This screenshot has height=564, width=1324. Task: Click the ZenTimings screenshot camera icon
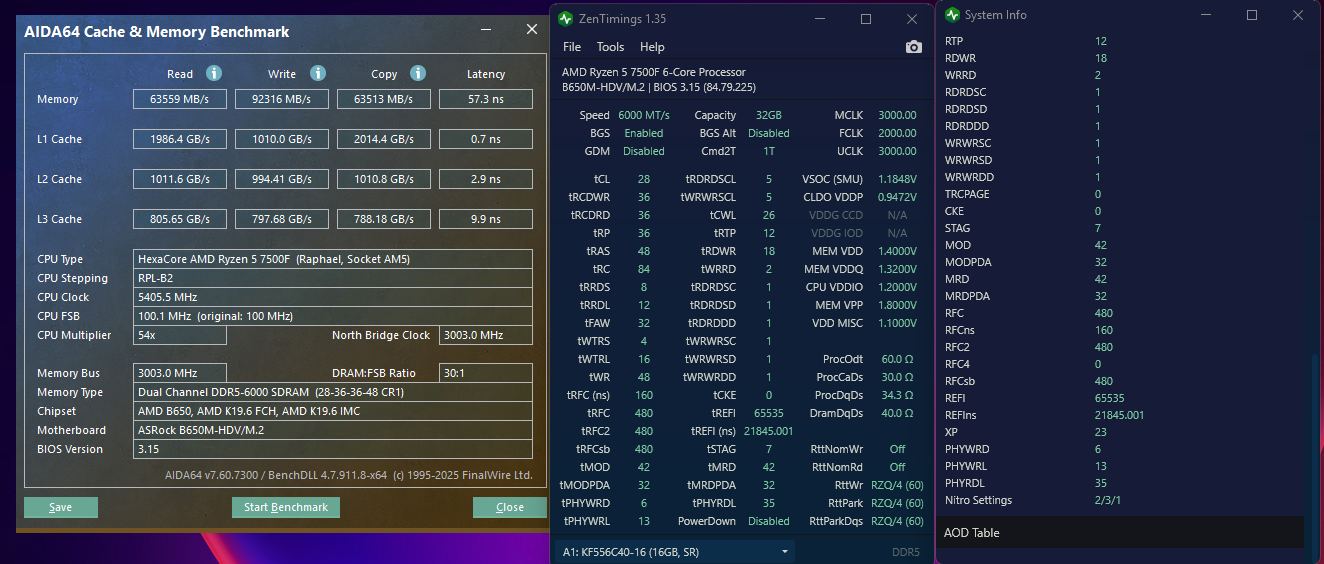(913, 47)
